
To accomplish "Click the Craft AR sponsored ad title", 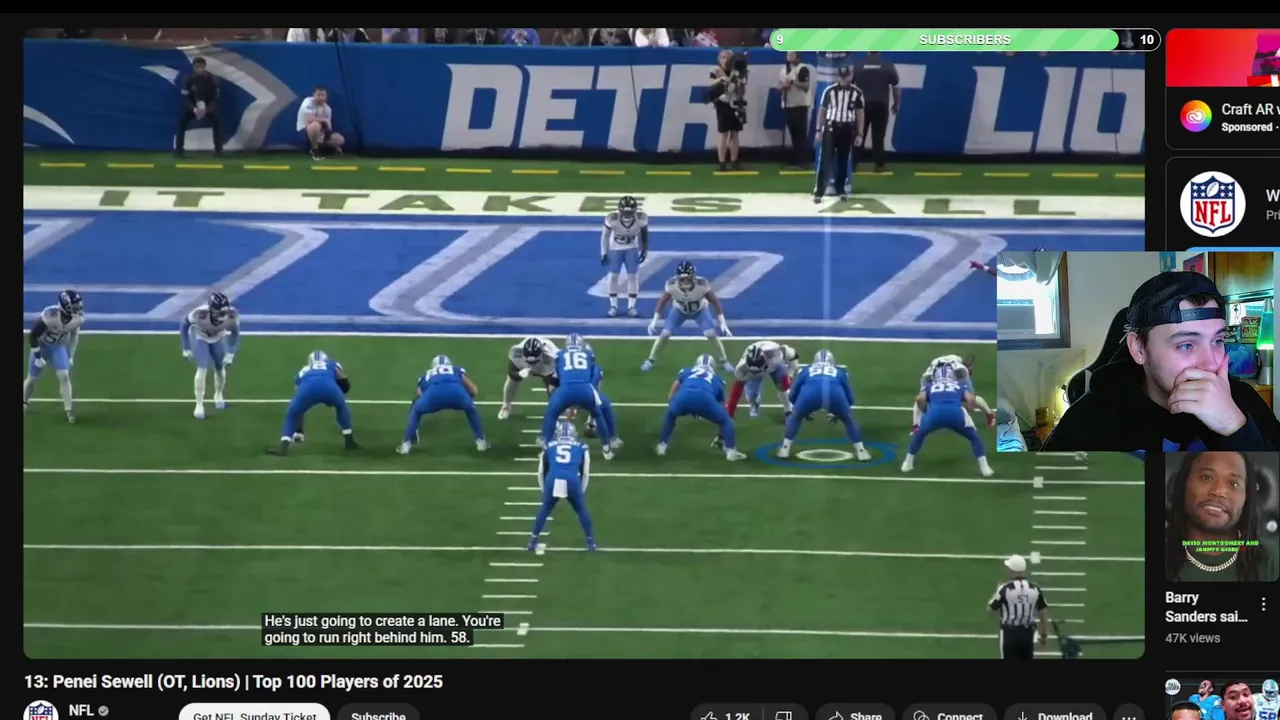I will click(x=1250, y=109).
